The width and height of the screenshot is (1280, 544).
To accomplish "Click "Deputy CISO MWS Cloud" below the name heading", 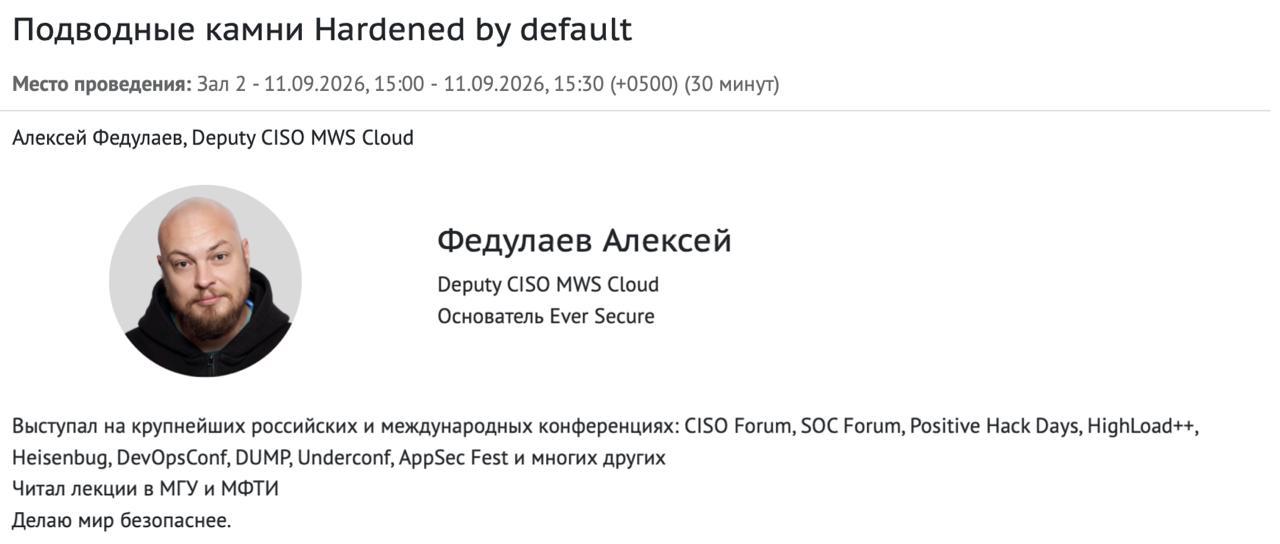I will 548,285.
